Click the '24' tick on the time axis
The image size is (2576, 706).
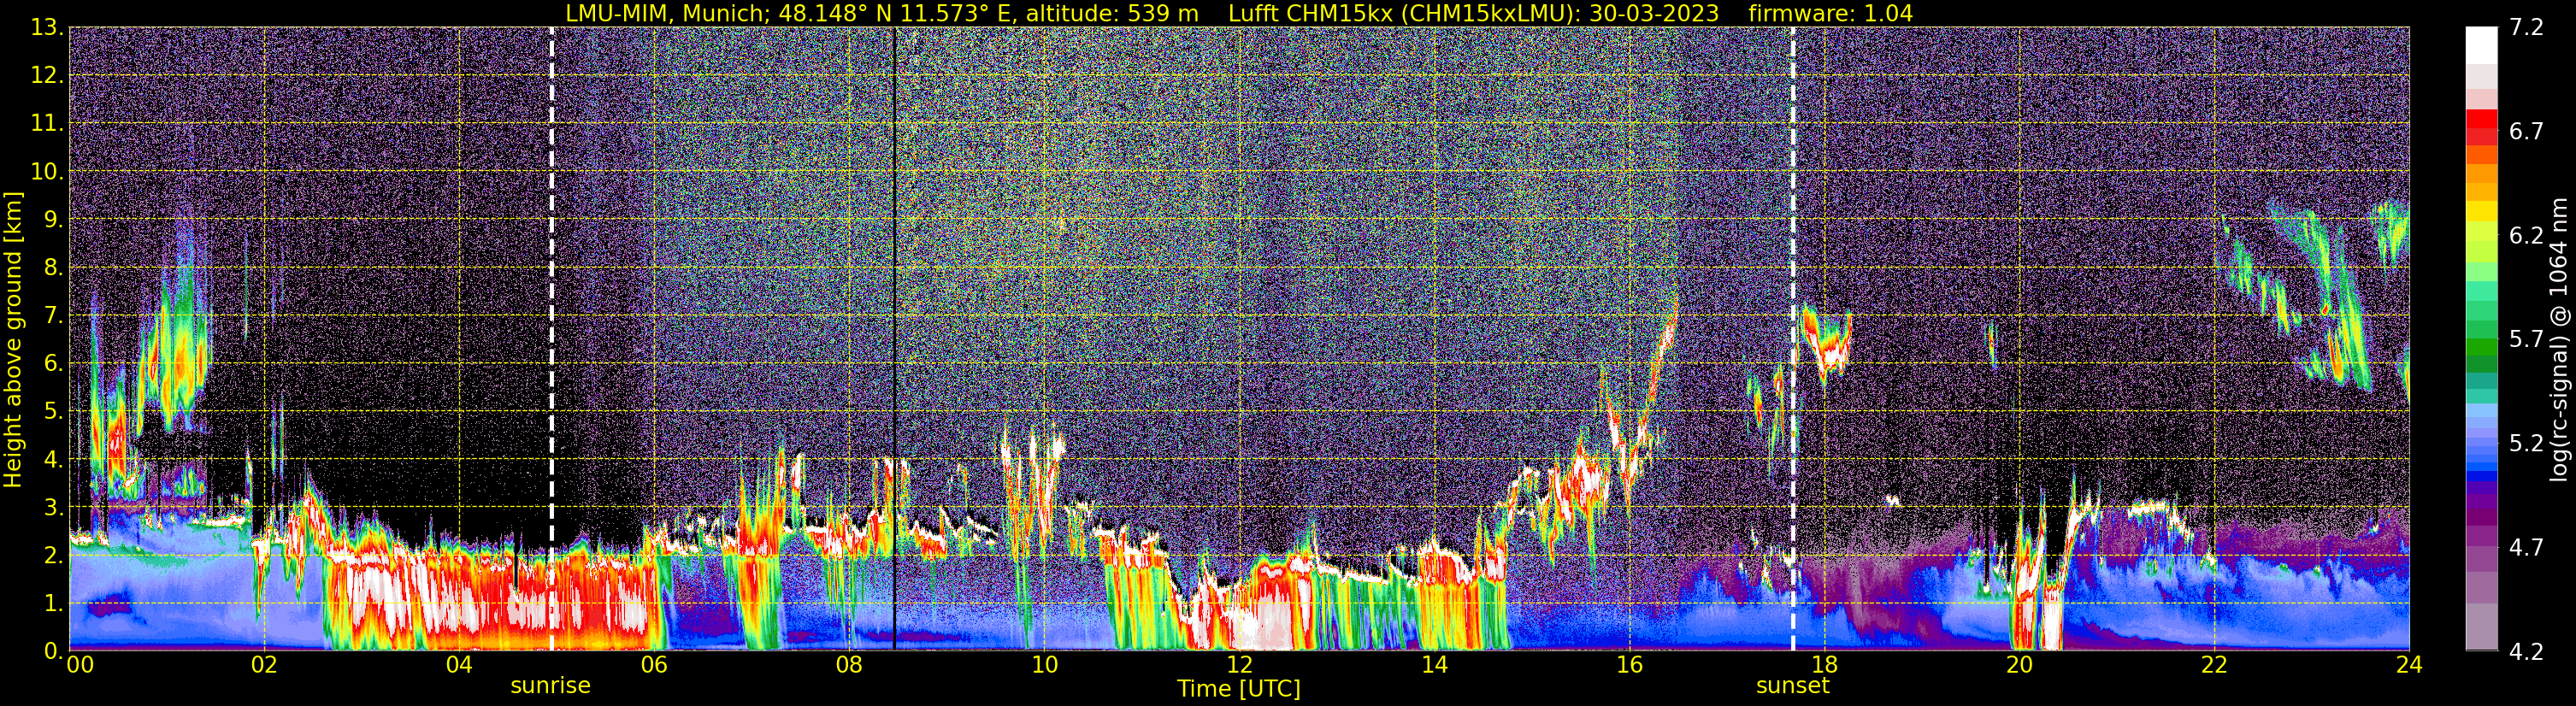(2409, 666)
